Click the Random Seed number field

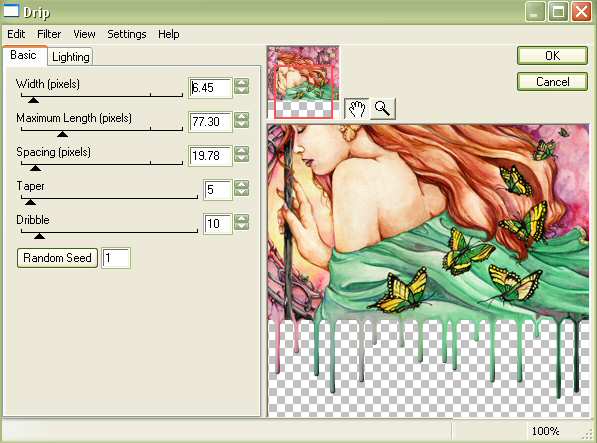(116, 258)
